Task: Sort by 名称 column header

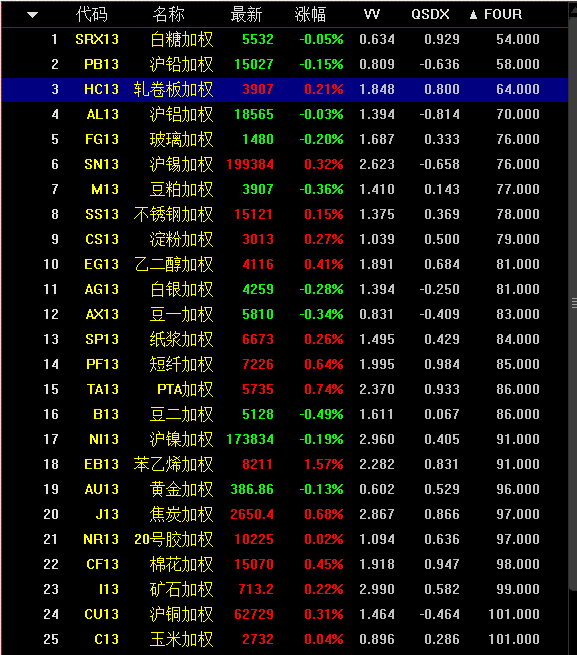Action: [x=168, y=15]
